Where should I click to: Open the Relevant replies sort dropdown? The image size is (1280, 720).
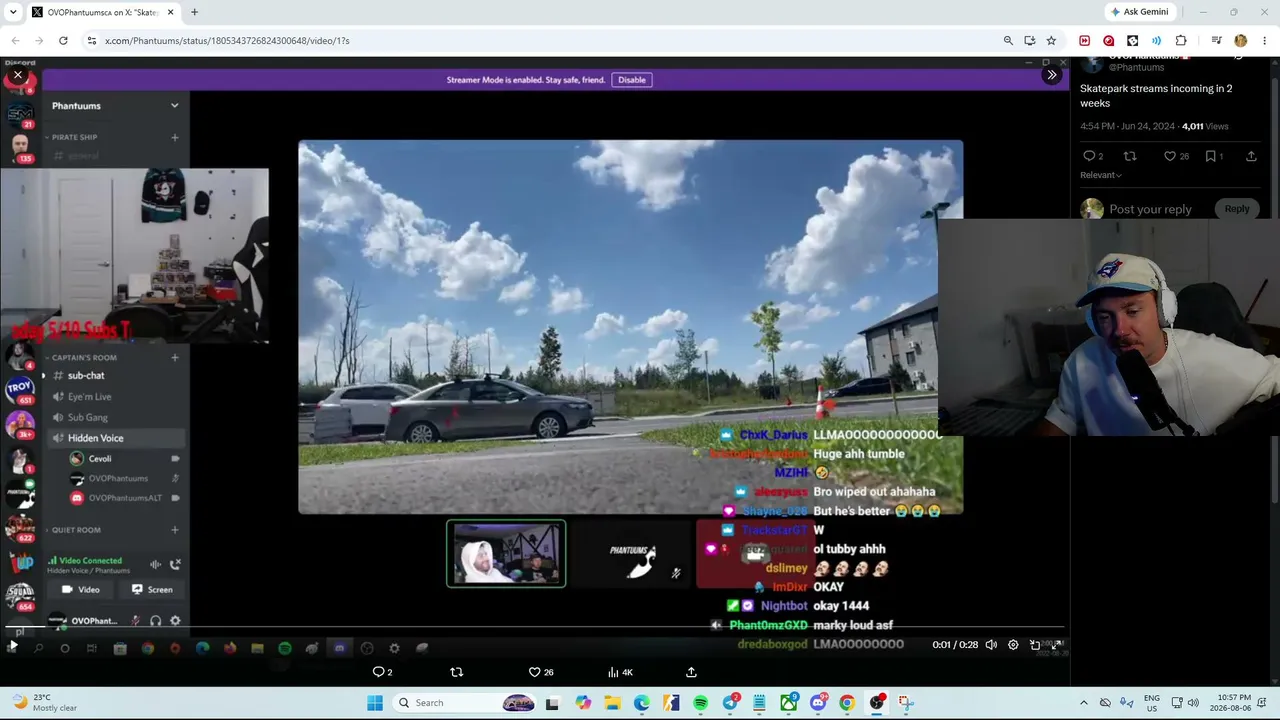[1100, 175]
